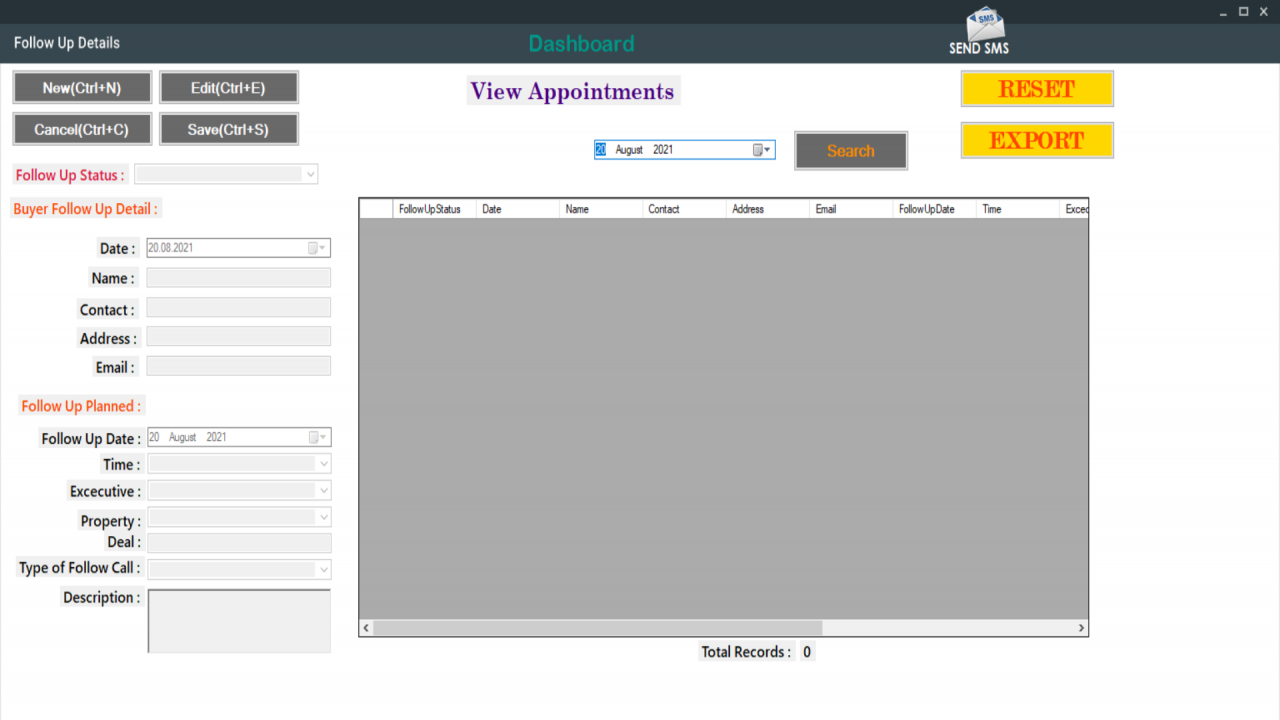Expand the Type of Follow Call dropdown
1280x720 pixels.
(x=323, y=569)
